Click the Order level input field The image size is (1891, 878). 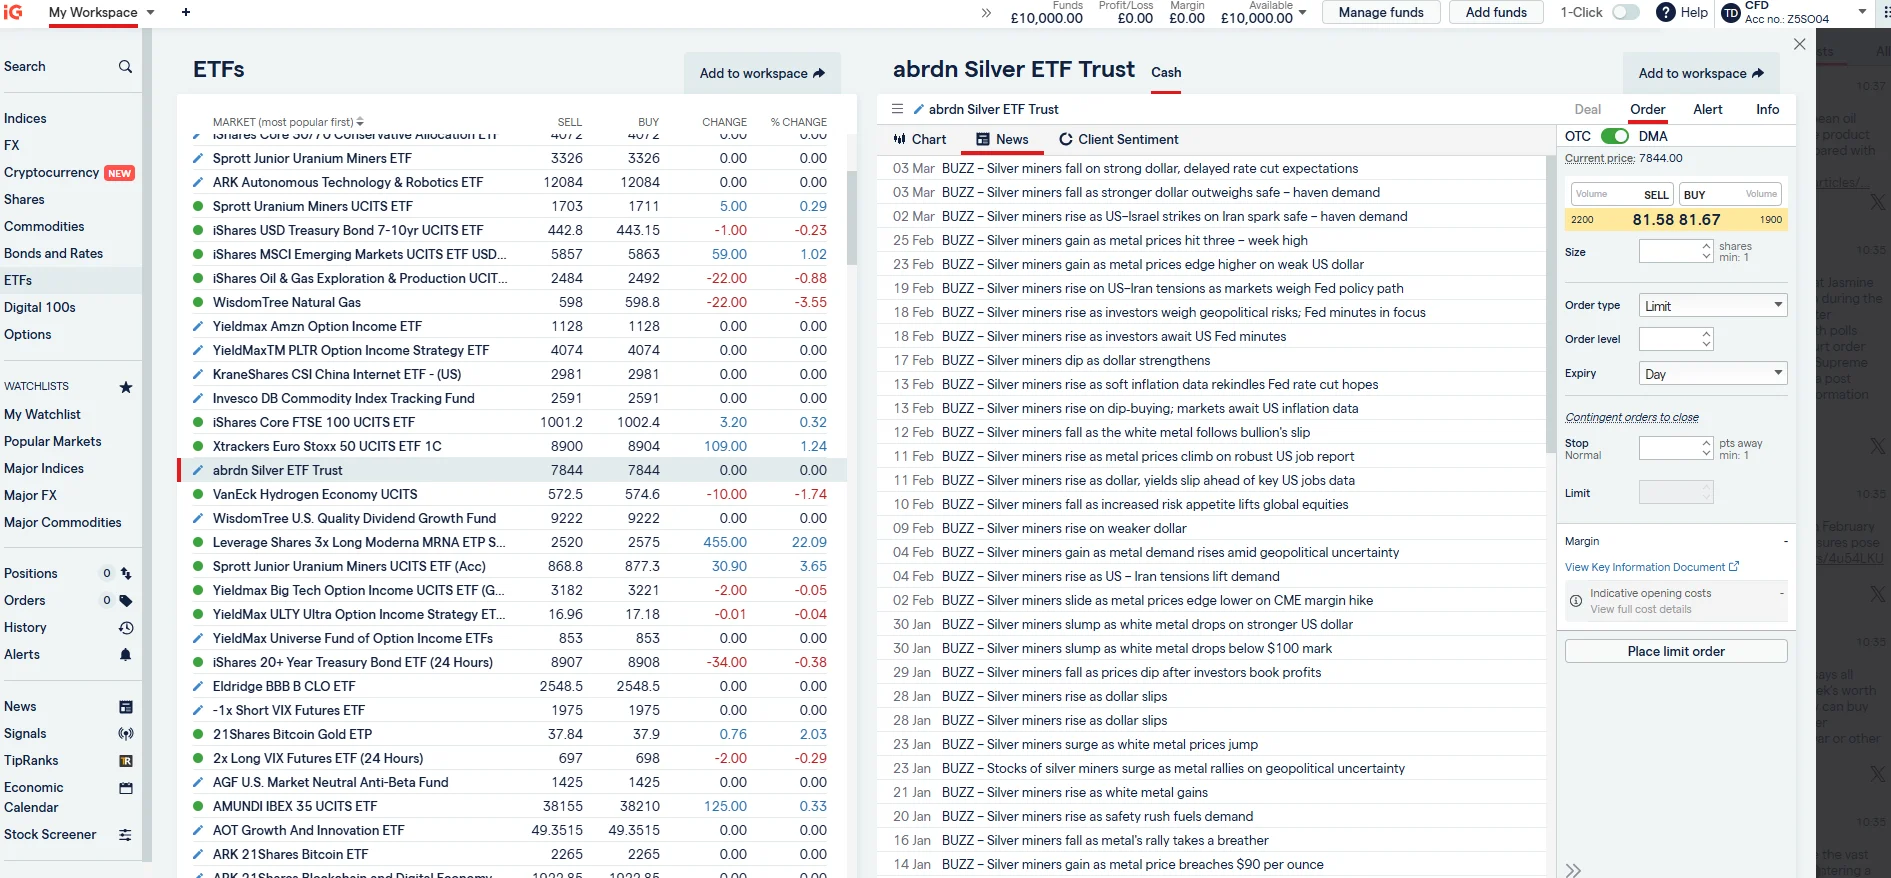(1670, 339)
